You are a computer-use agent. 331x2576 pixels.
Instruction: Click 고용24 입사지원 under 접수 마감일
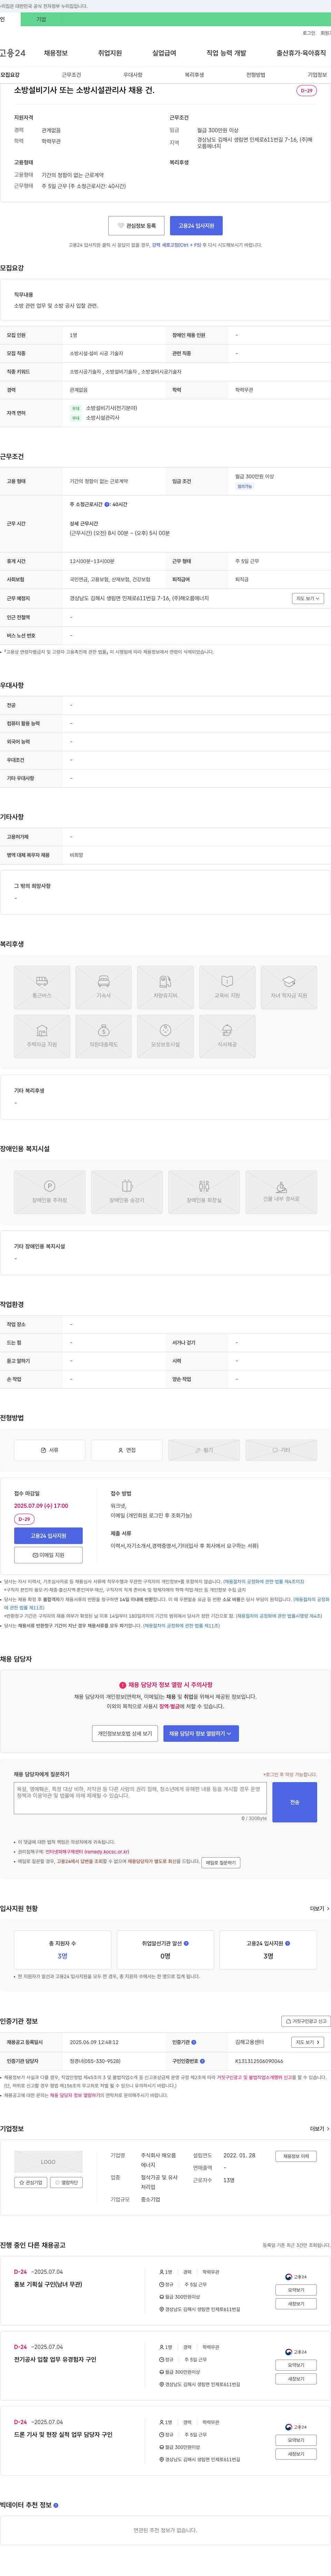(48, 1536)
